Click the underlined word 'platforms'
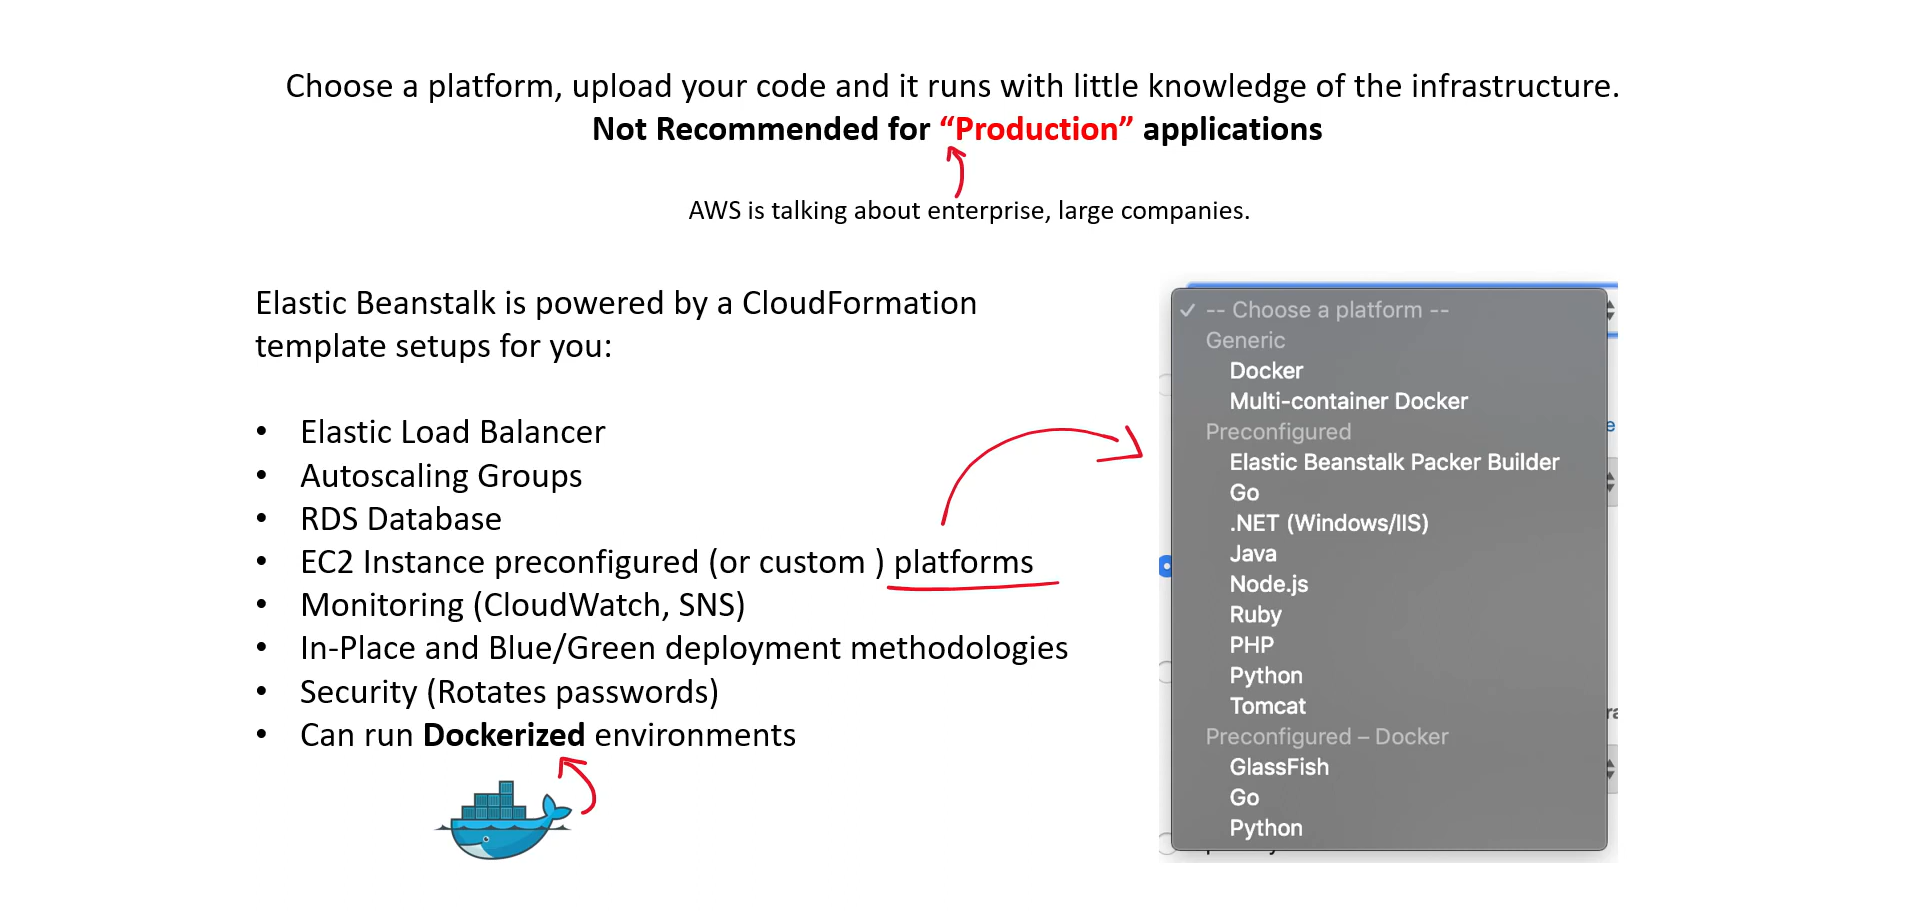1915x916 pixels. click(x=963, y=563)
